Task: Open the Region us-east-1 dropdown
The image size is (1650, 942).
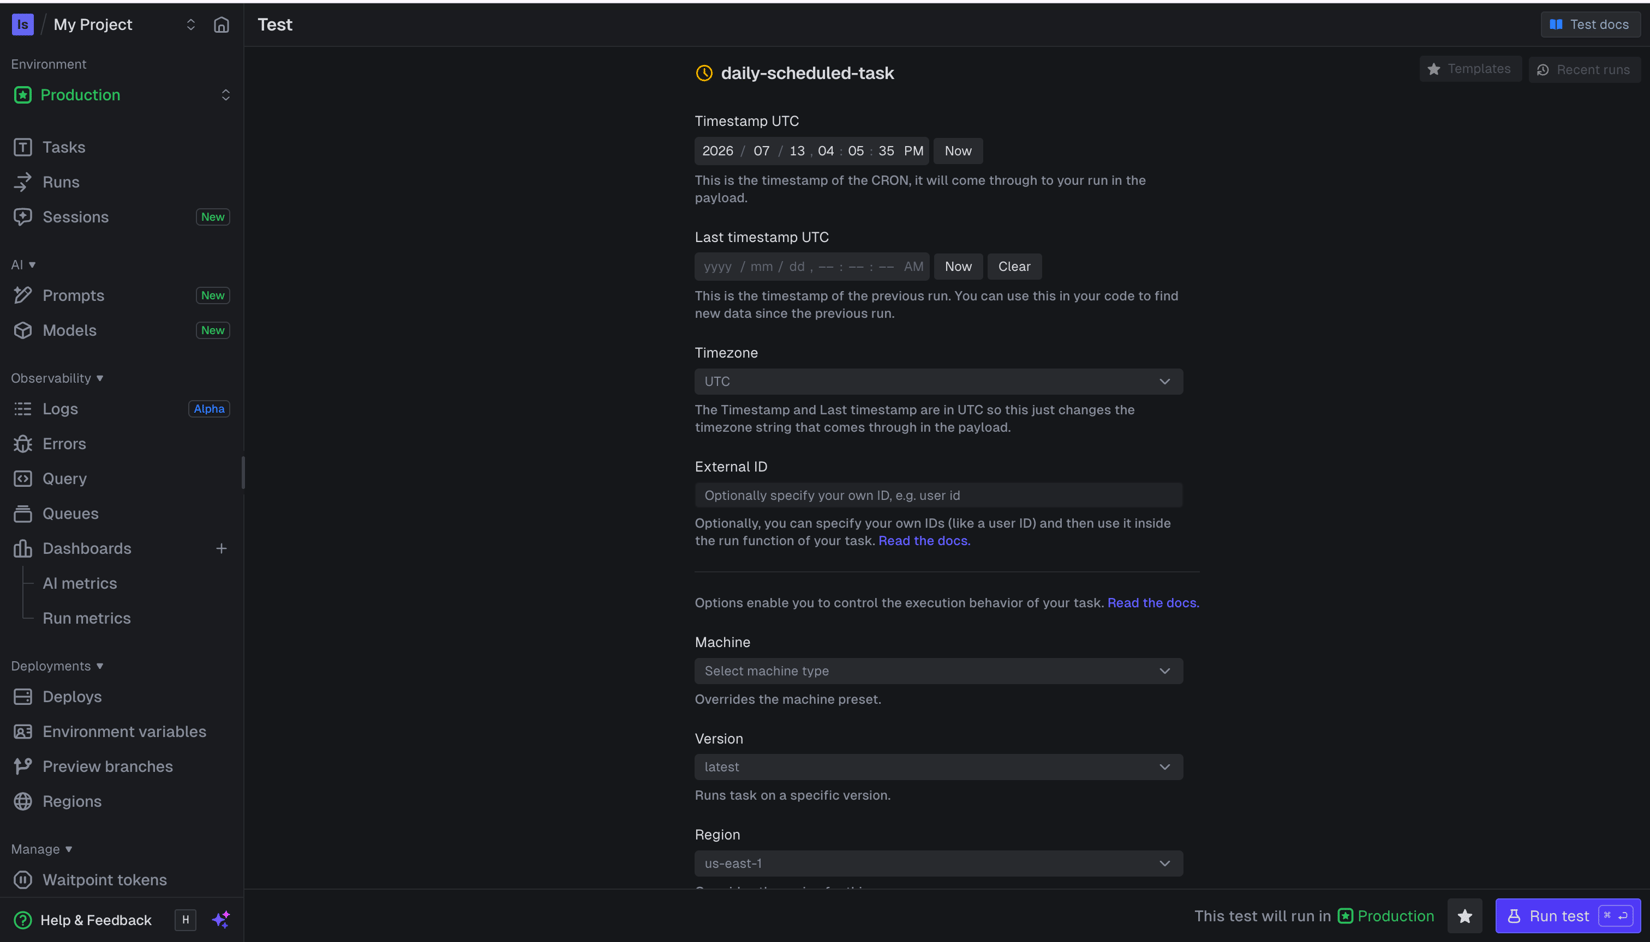Action: pyautogui.click(x=938, y=863)
